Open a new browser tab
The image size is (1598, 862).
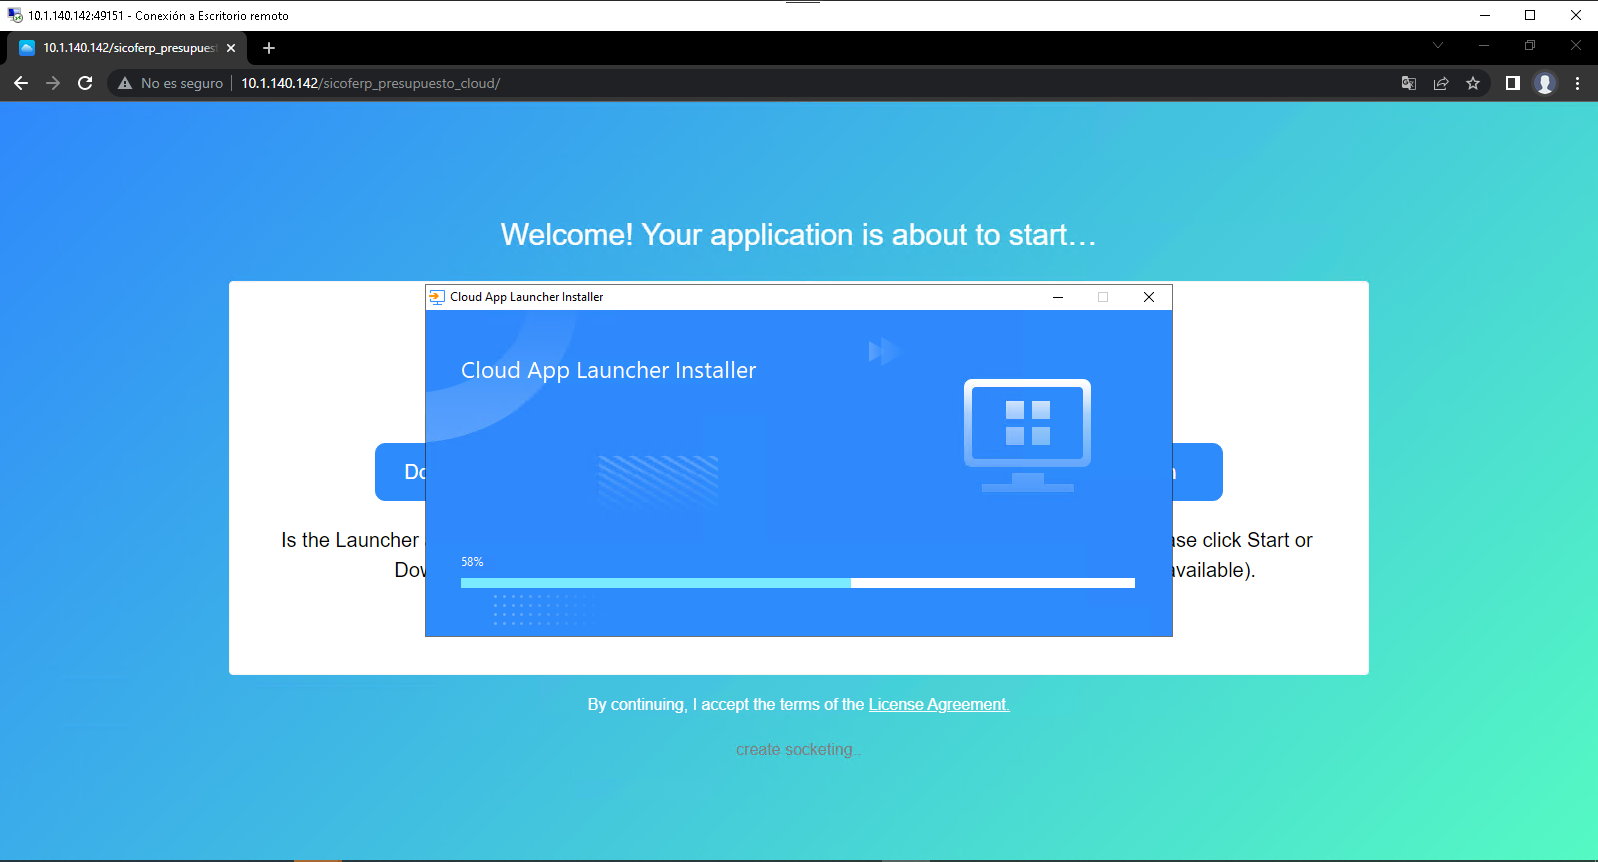pos(268,48)
